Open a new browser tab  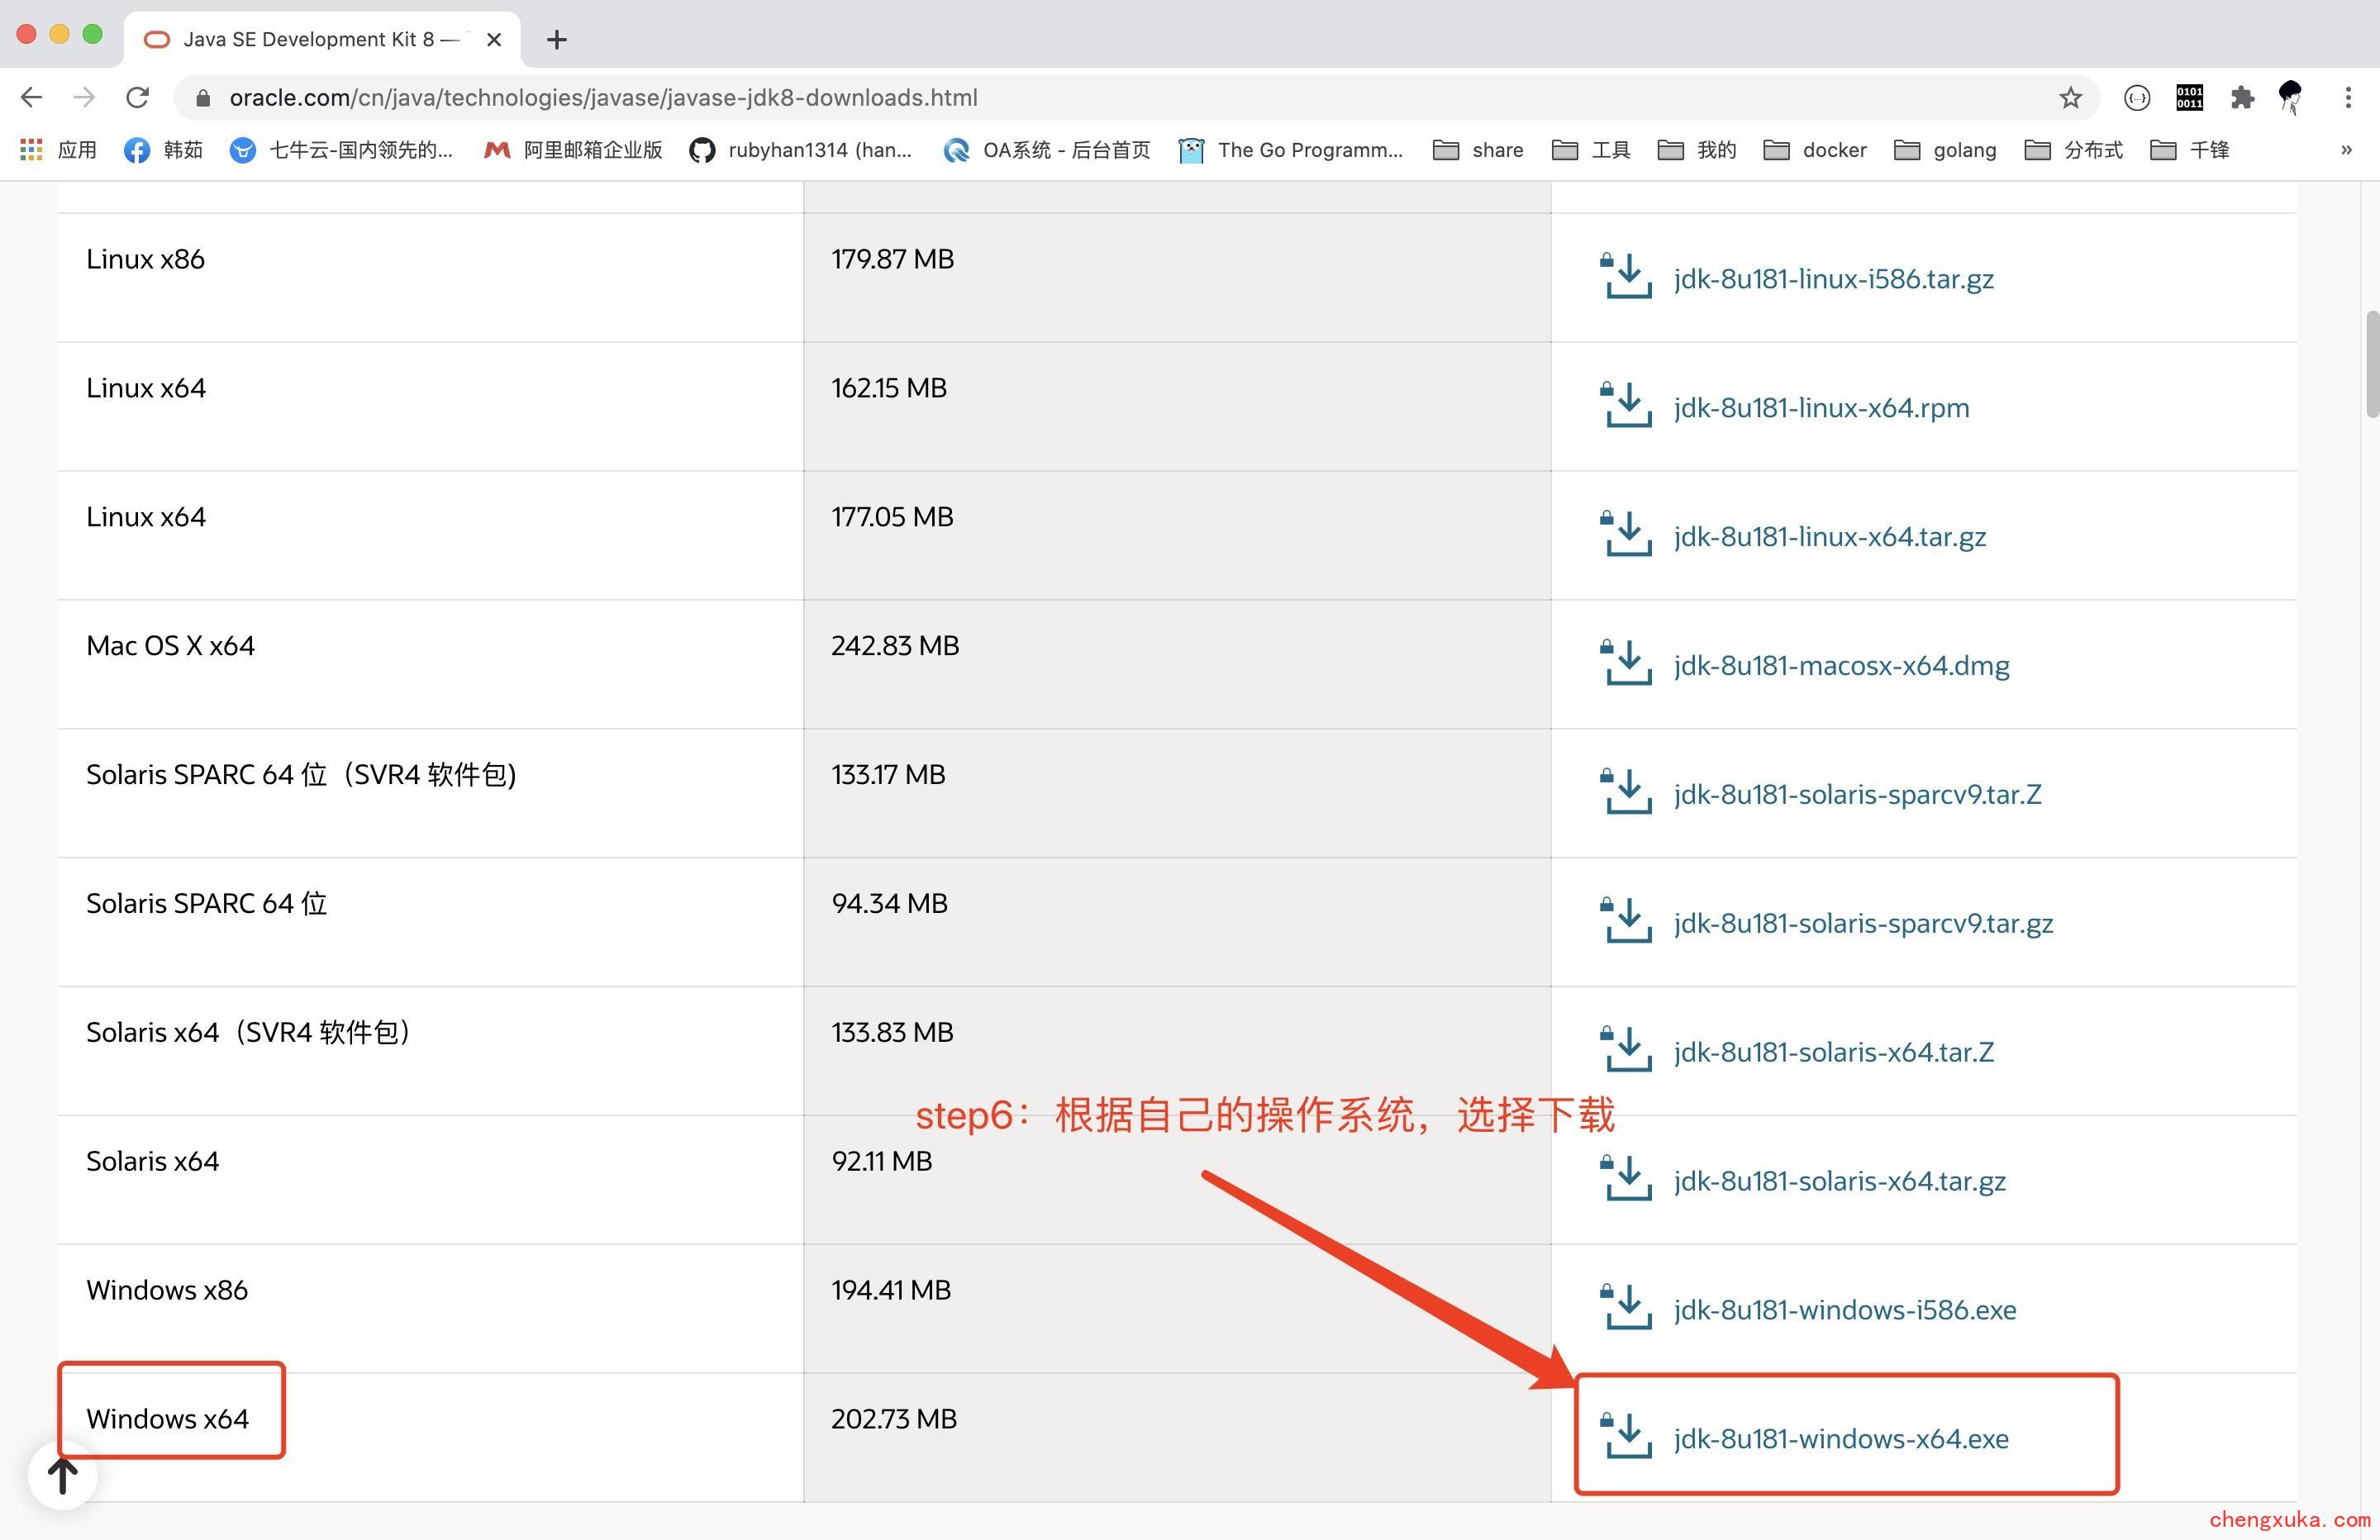point(557,39)
